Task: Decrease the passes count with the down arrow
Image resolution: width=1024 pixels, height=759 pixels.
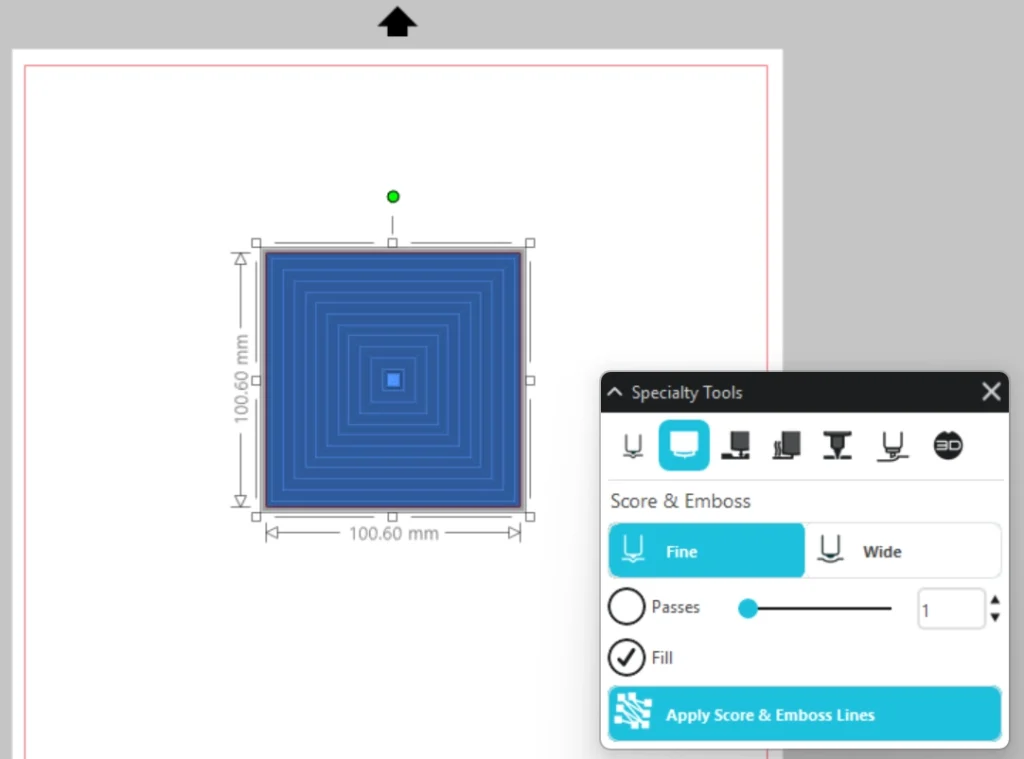Action: click(994, 617)
